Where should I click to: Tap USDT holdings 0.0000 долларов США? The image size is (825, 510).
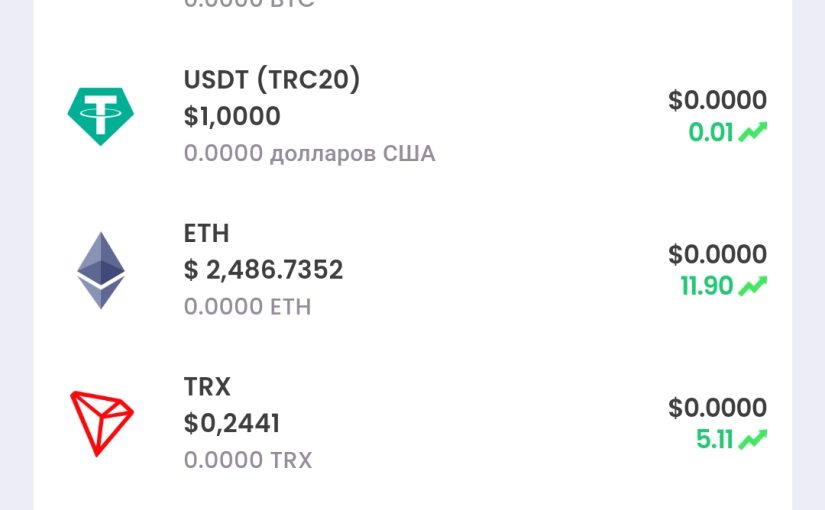pyautogui.click(x=309, y=154)
